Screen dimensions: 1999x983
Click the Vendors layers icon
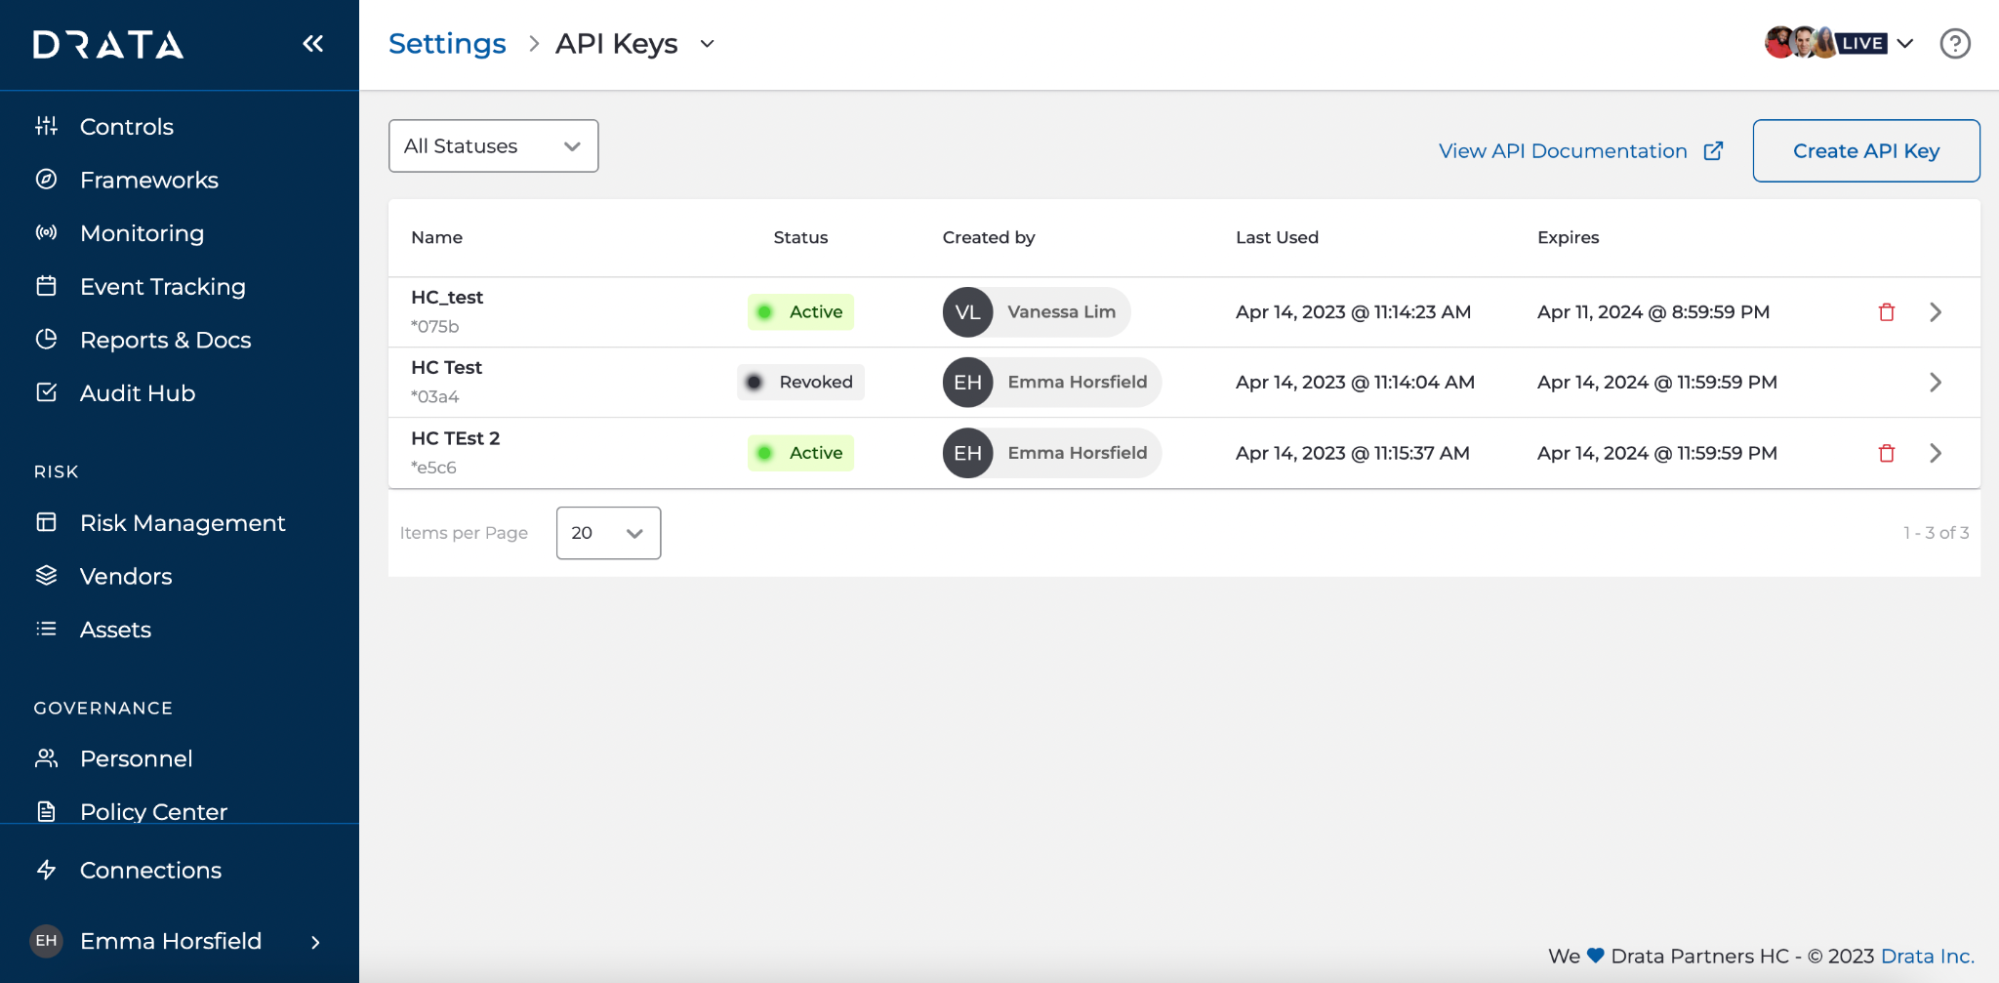[x=46, y=576]
